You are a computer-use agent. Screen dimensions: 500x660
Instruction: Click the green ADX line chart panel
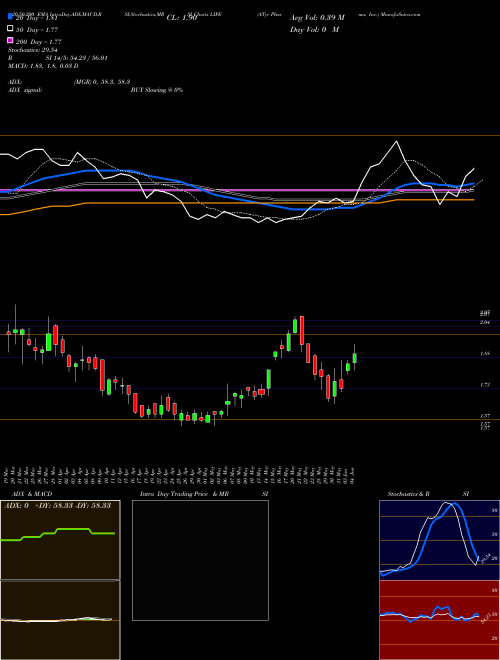60,540
